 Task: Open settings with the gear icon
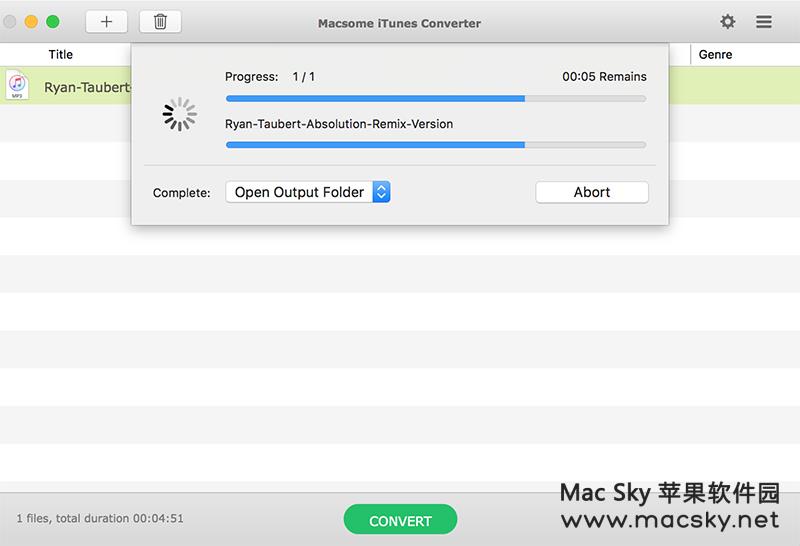[x=728, y=22]
